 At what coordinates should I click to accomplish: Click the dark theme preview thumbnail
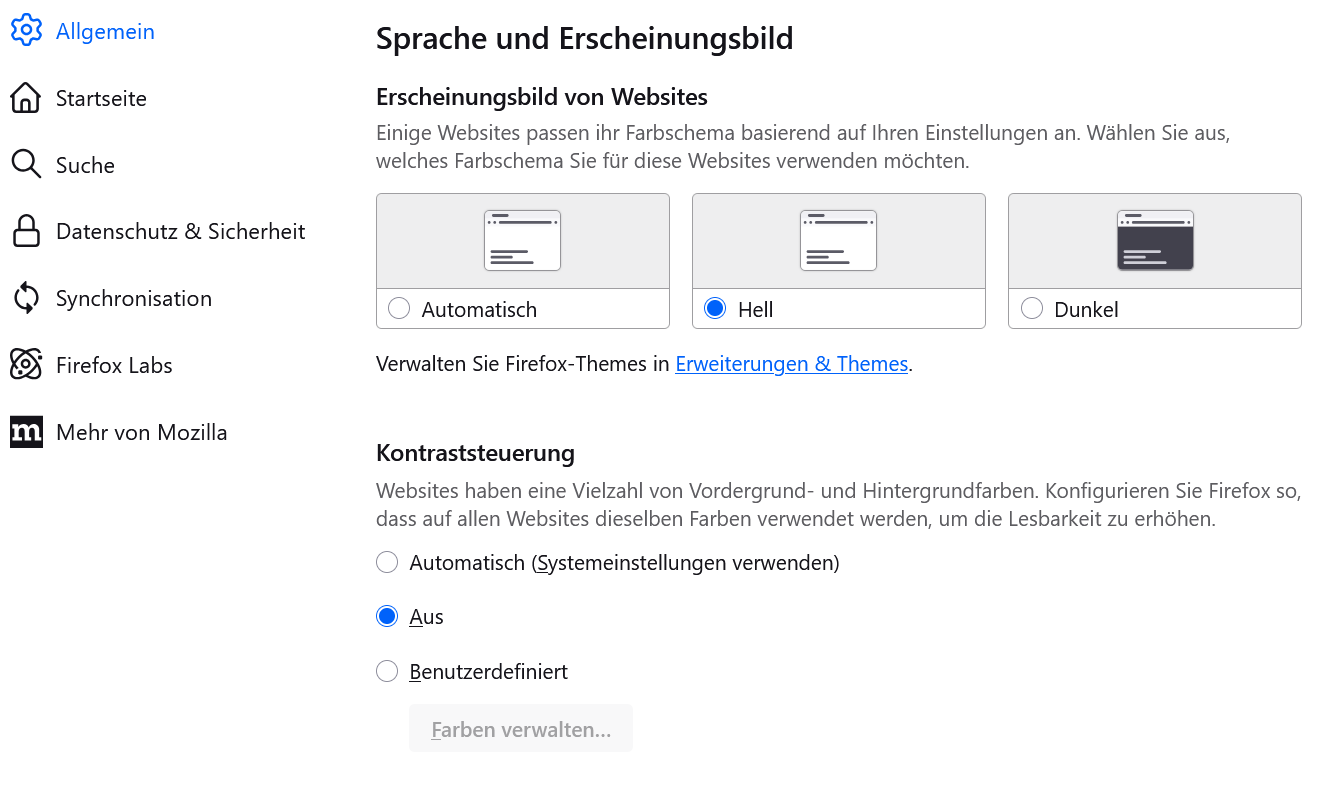coord(1155,240)
